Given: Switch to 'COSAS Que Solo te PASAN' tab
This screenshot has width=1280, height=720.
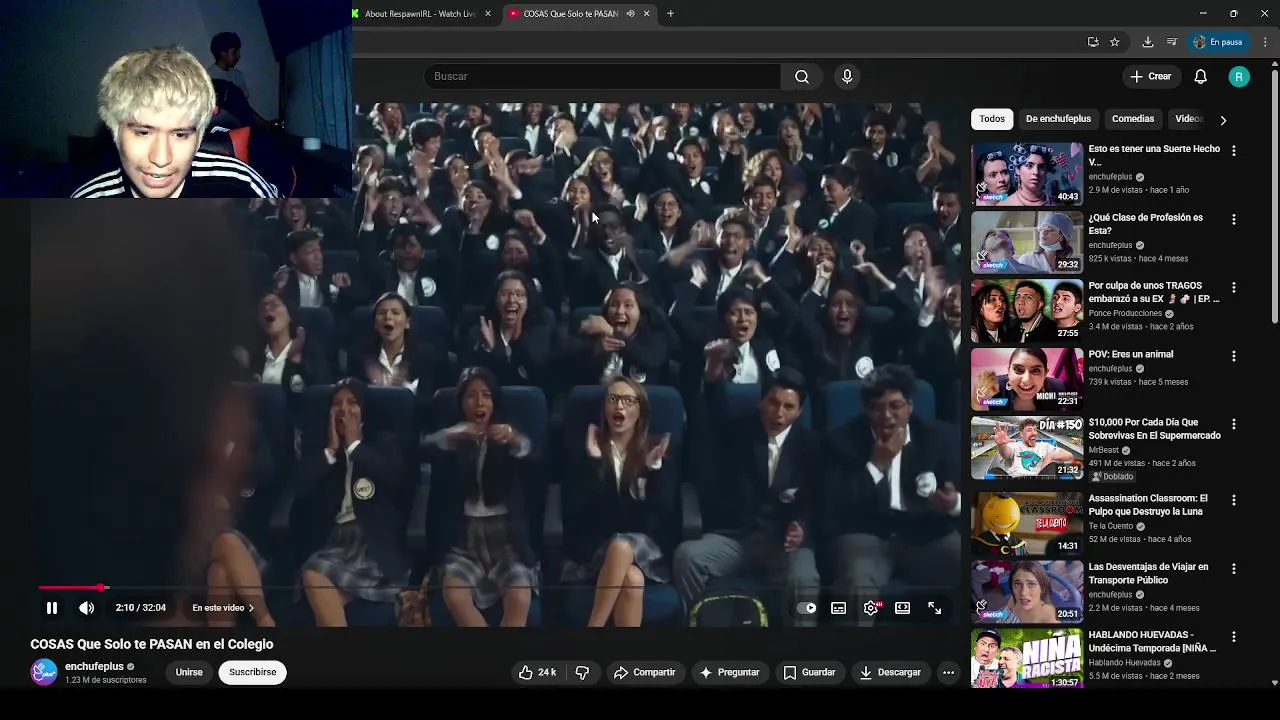Looking at the screenshot, I should click(x=571, y=14).
